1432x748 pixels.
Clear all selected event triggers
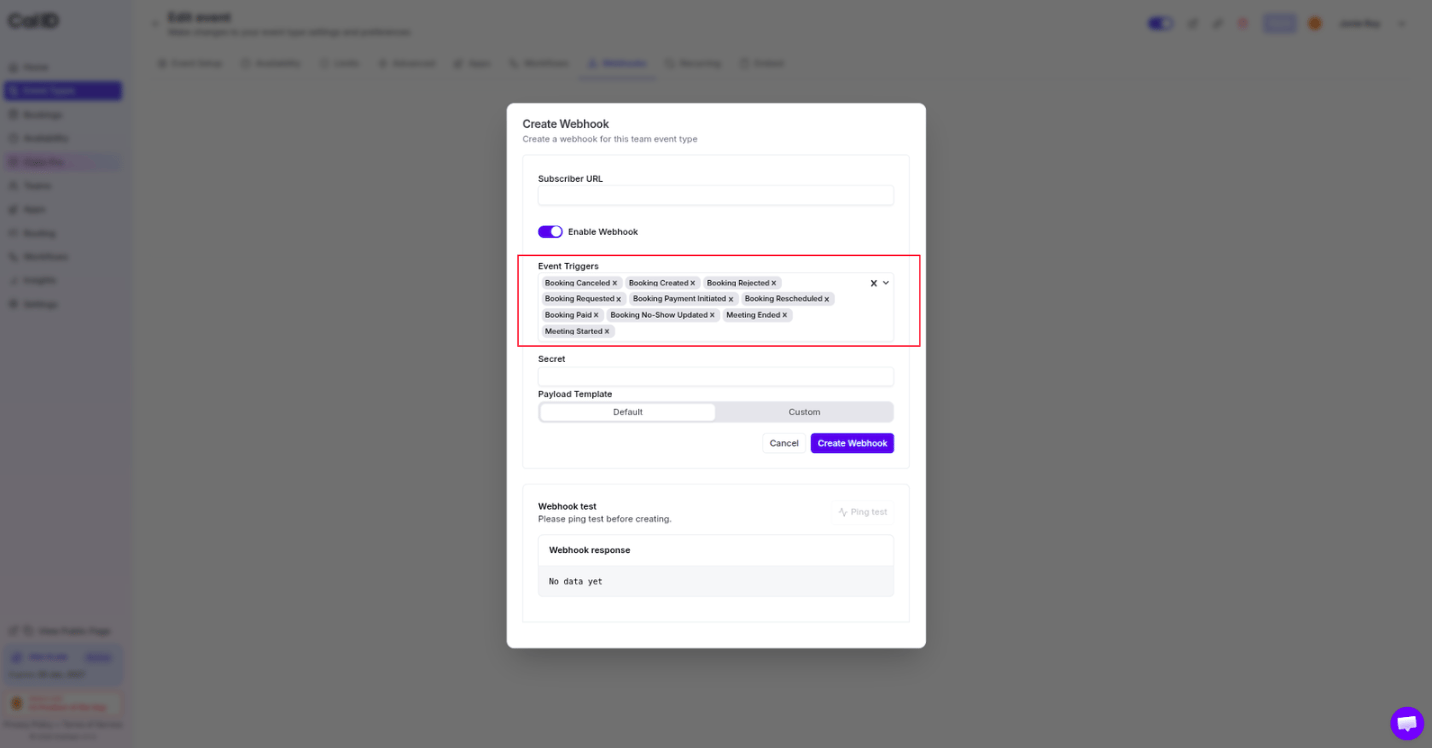(x=873, y=283)
